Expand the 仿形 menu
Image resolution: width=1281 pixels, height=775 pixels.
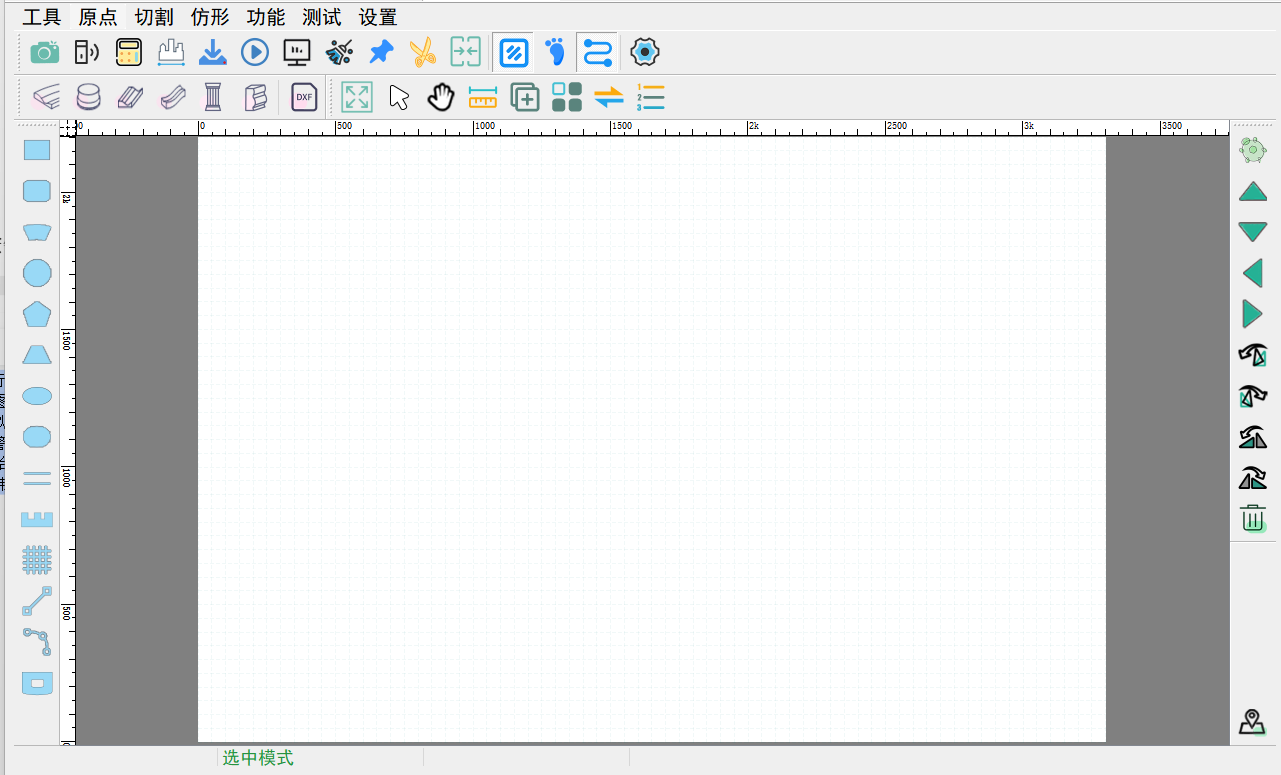pyautogui.click(x=210, y=17)
